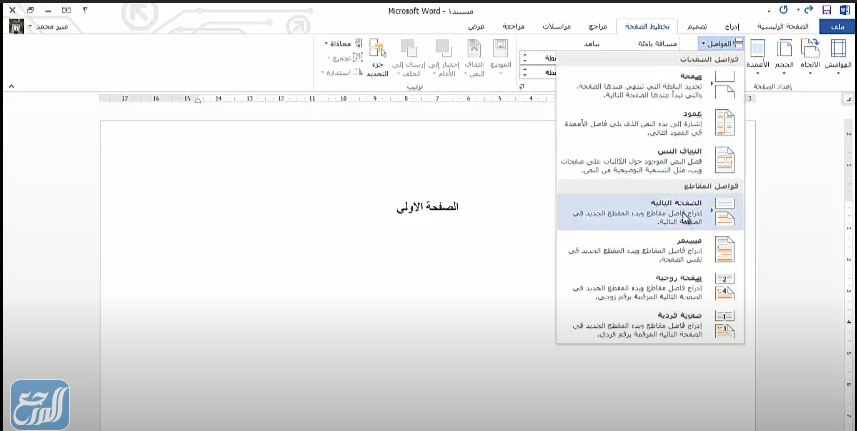
Task: Choose Odd Page (صفحة فردية) section break
Action: [x=650, y=324]
